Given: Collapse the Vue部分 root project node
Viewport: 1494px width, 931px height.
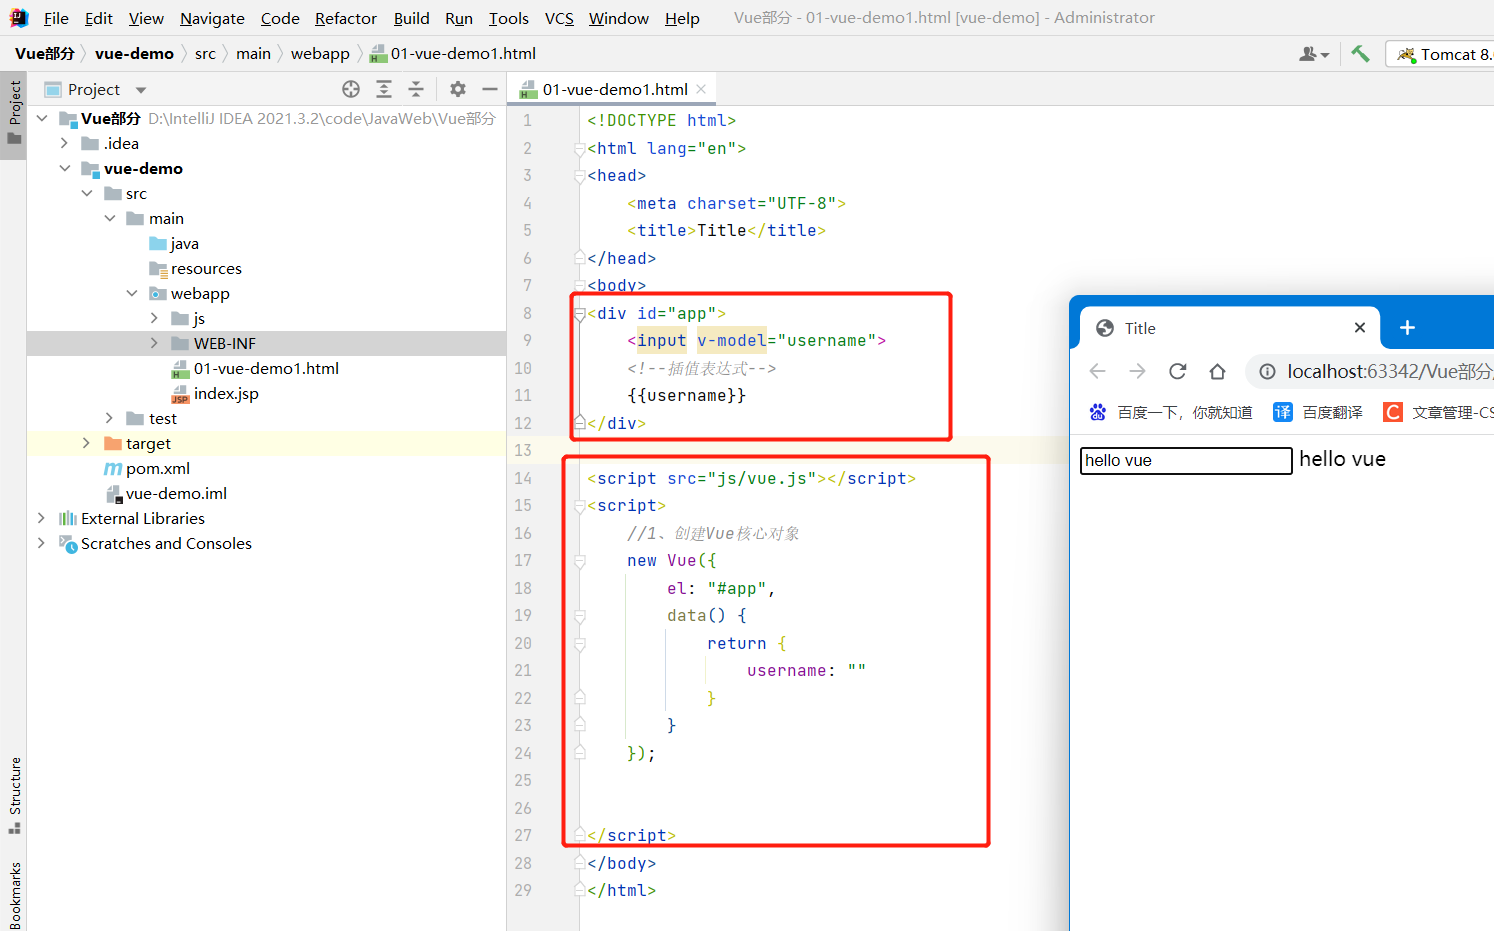Looking at the screenshot, I should coord(42,118).
